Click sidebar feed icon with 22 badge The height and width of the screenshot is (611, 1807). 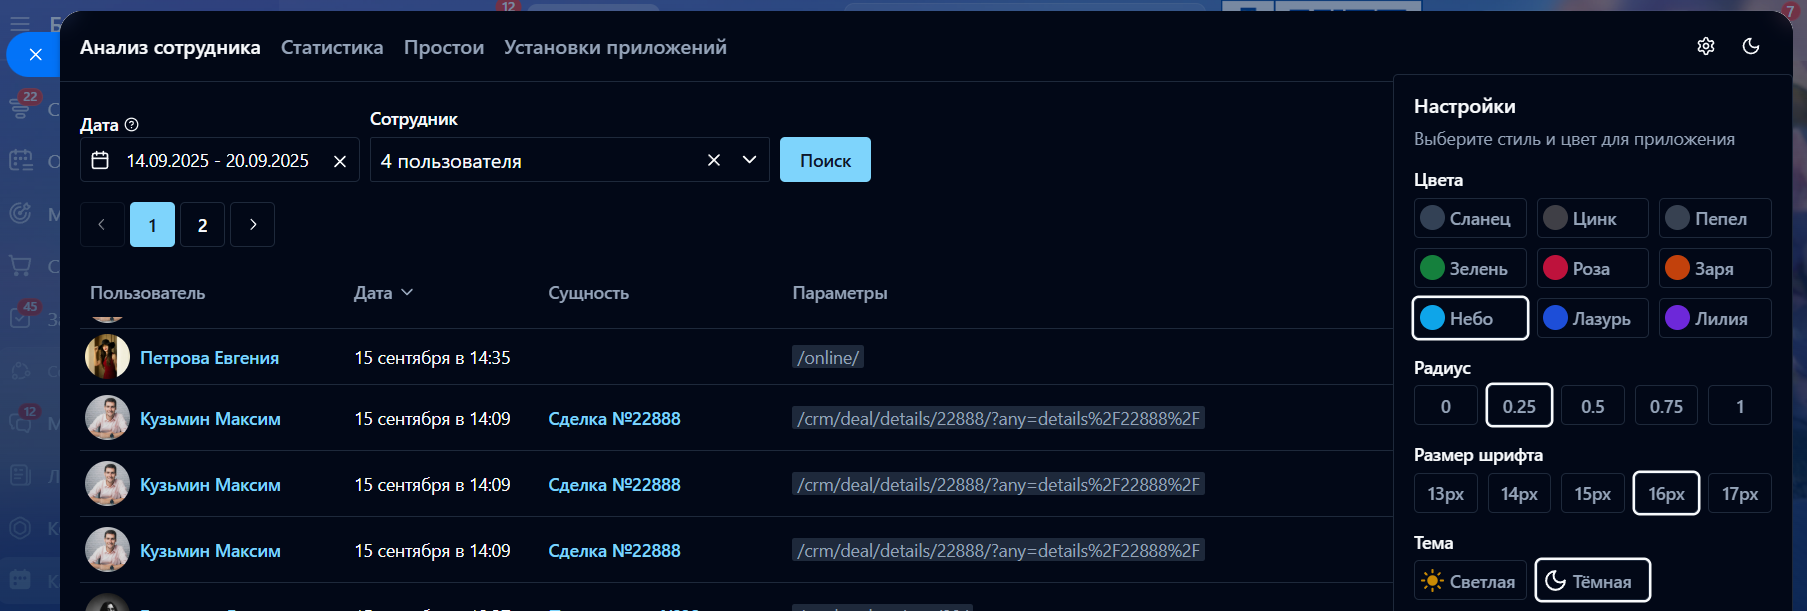pyautogui.click(x=20, y=106)
